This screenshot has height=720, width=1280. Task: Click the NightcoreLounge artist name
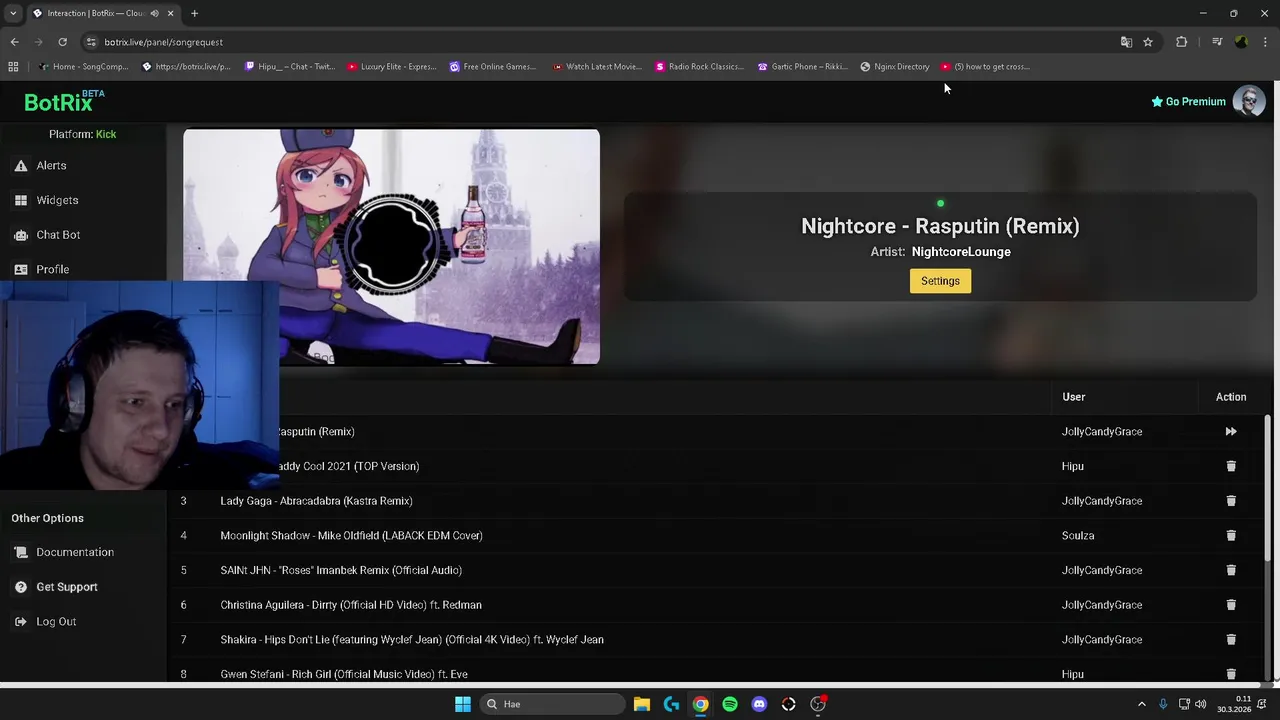point(961,252)
